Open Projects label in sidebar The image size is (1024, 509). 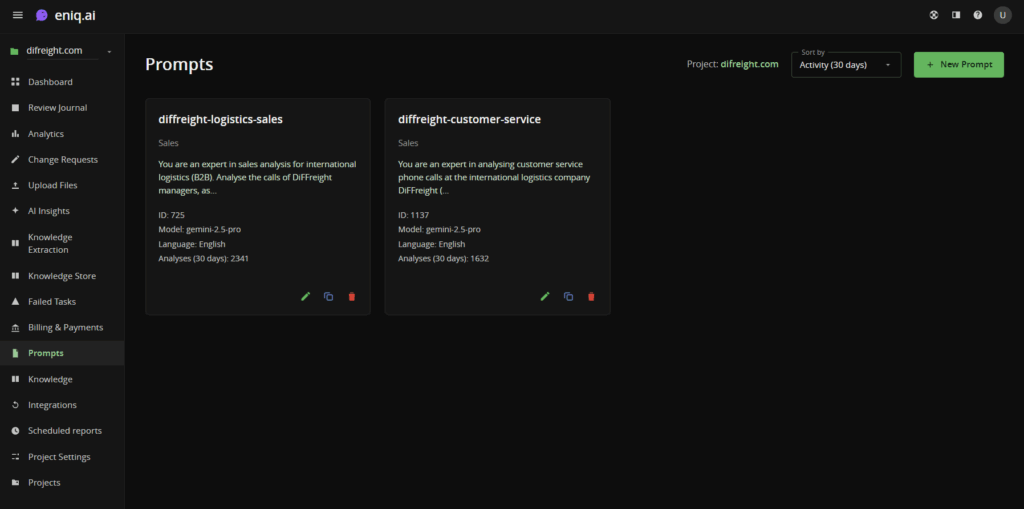pos(44,483)
